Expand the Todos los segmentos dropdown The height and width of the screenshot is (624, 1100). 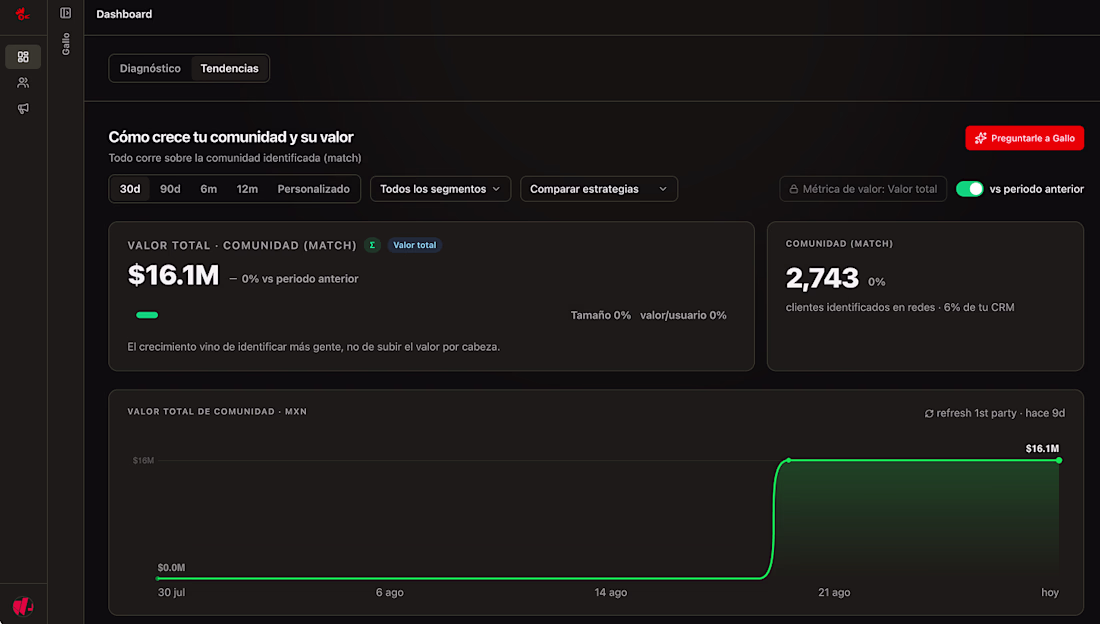coord(441,189)
